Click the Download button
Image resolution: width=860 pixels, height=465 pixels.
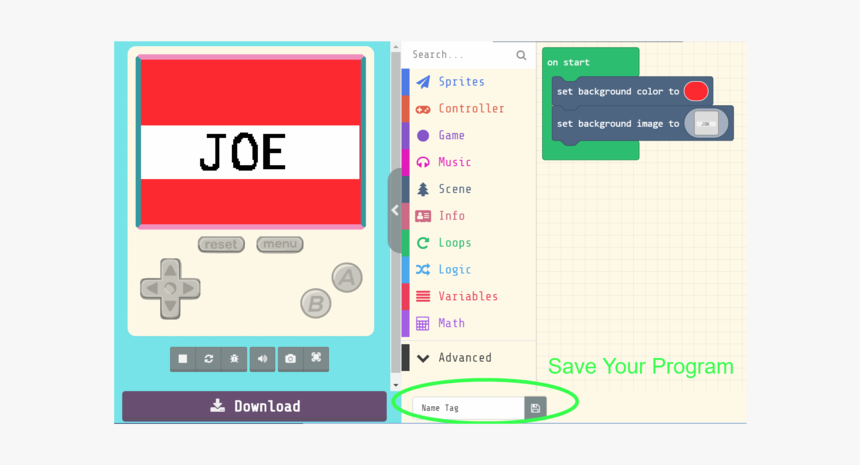[x=254, y=406]
